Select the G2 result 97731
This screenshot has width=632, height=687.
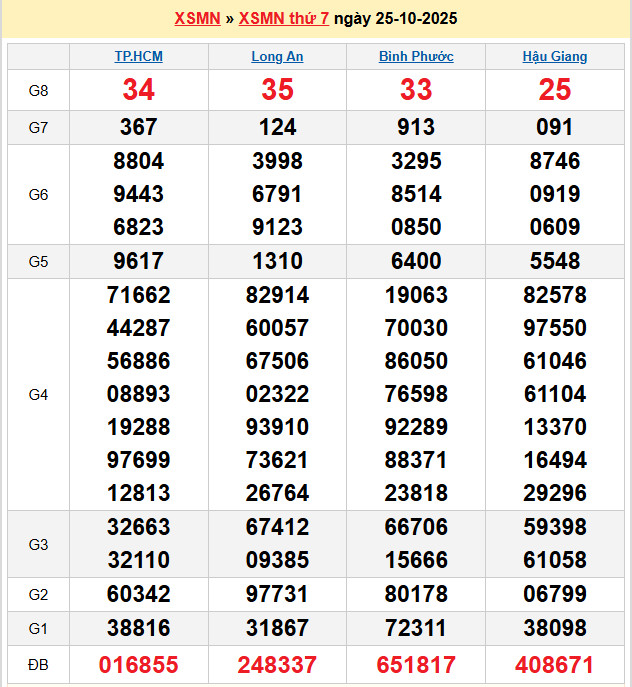(277, 595)
